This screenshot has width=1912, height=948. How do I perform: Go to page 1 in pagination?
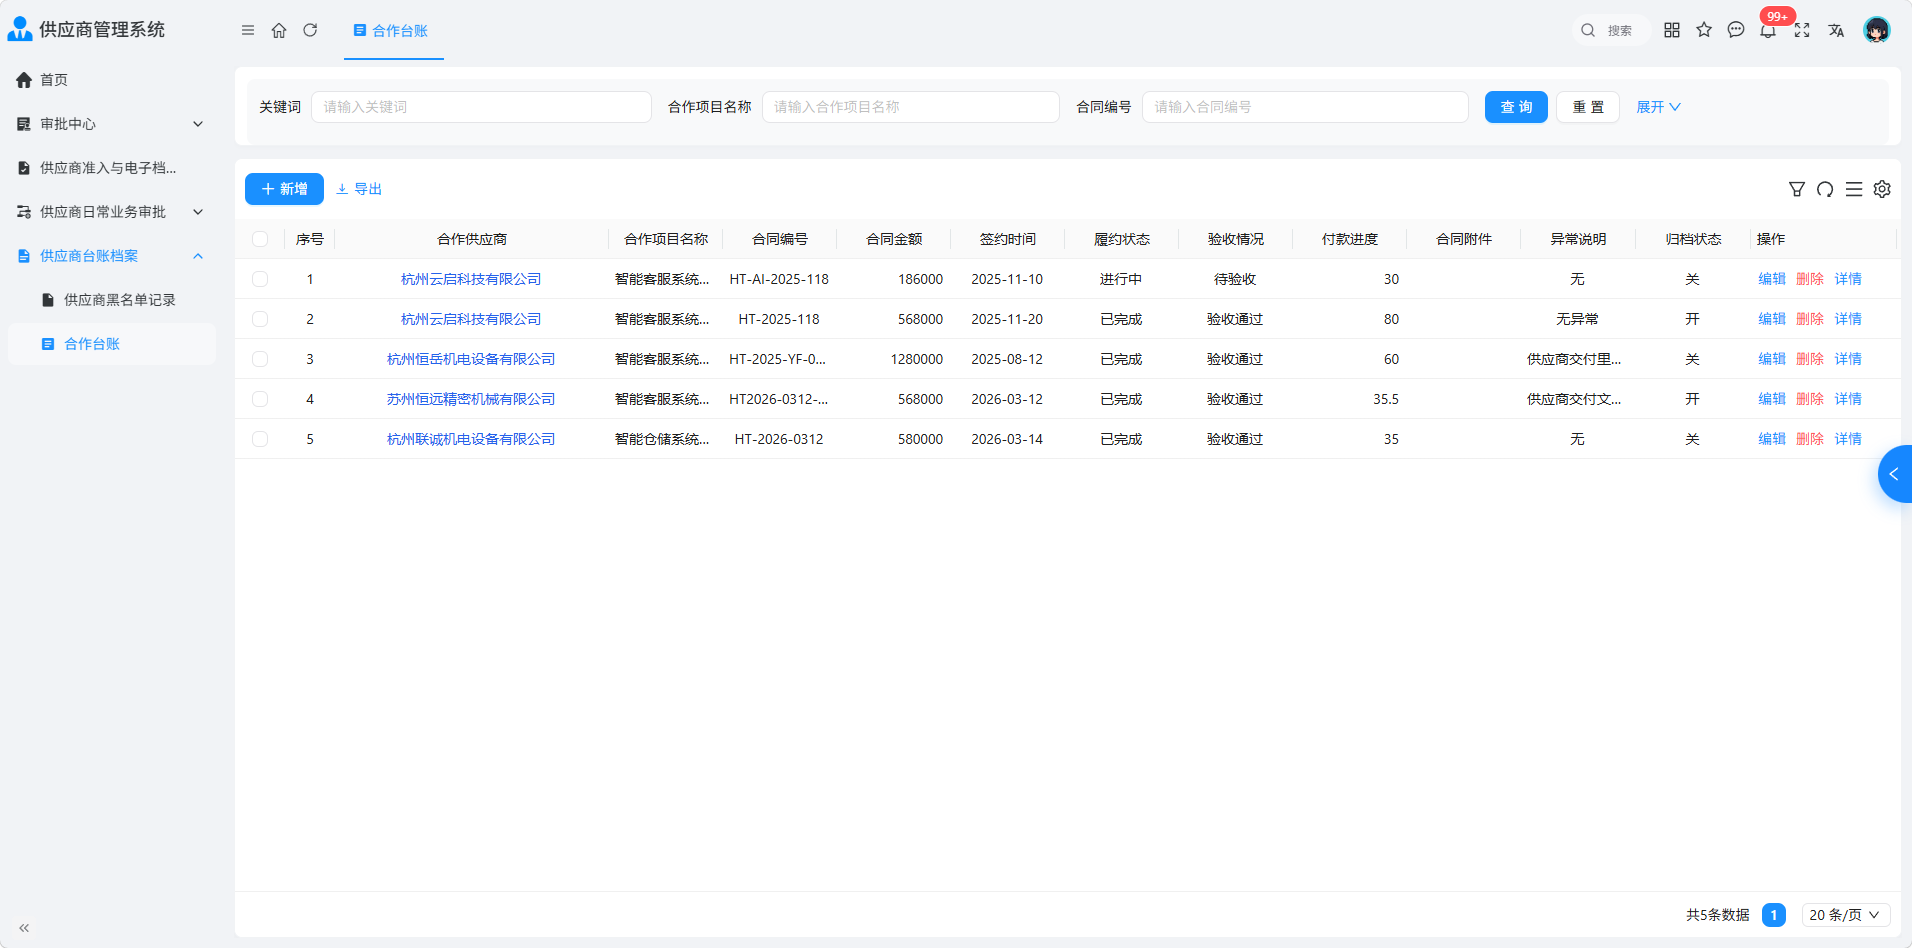pos(1774,915)
